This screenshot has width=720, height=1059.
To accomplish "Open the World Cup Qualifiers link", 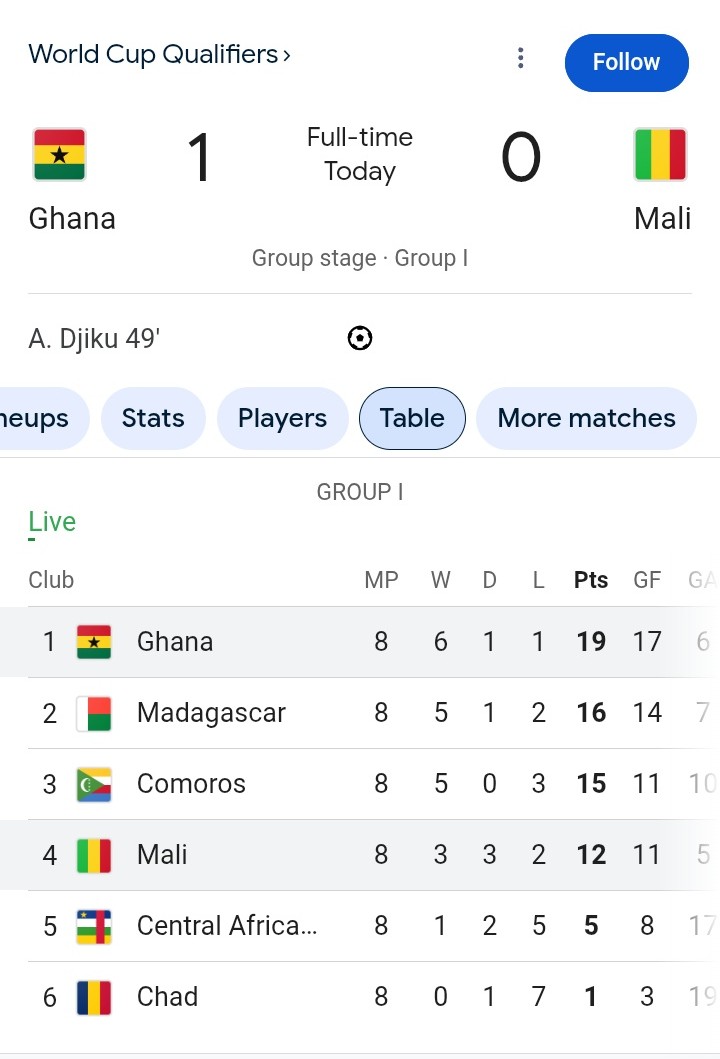I will pyautogui.click(x=159, y=54).
